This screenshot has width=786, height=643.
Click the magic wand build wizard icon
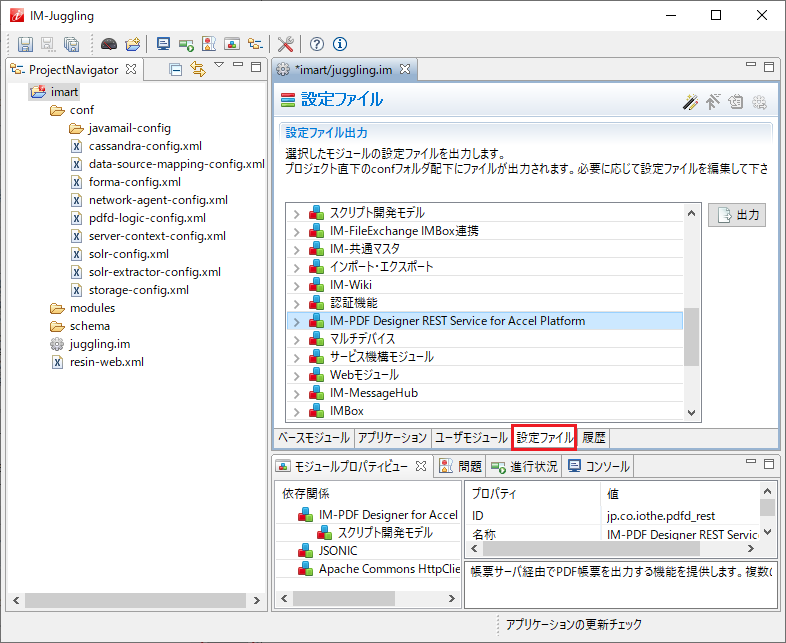point(690,102)
